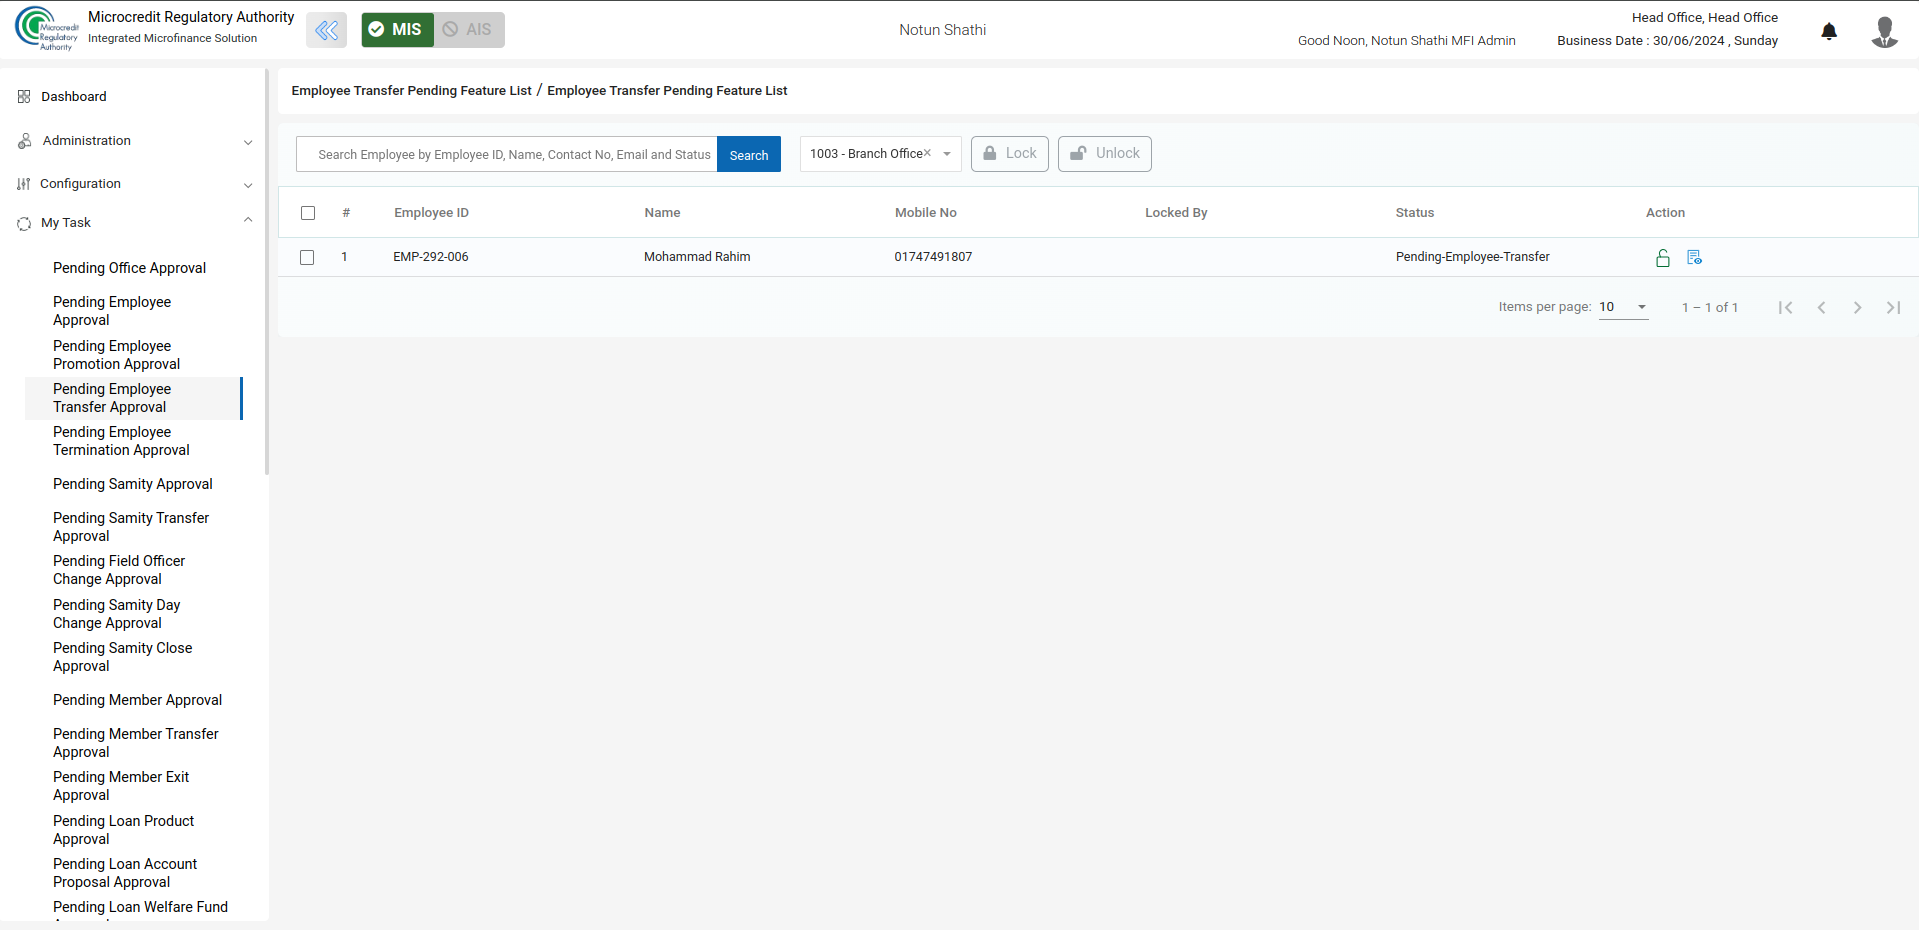Open the branch office dropdown arrow
Image resolution: width=1919 pixels, height=930 pixels.
pos(947,154)
